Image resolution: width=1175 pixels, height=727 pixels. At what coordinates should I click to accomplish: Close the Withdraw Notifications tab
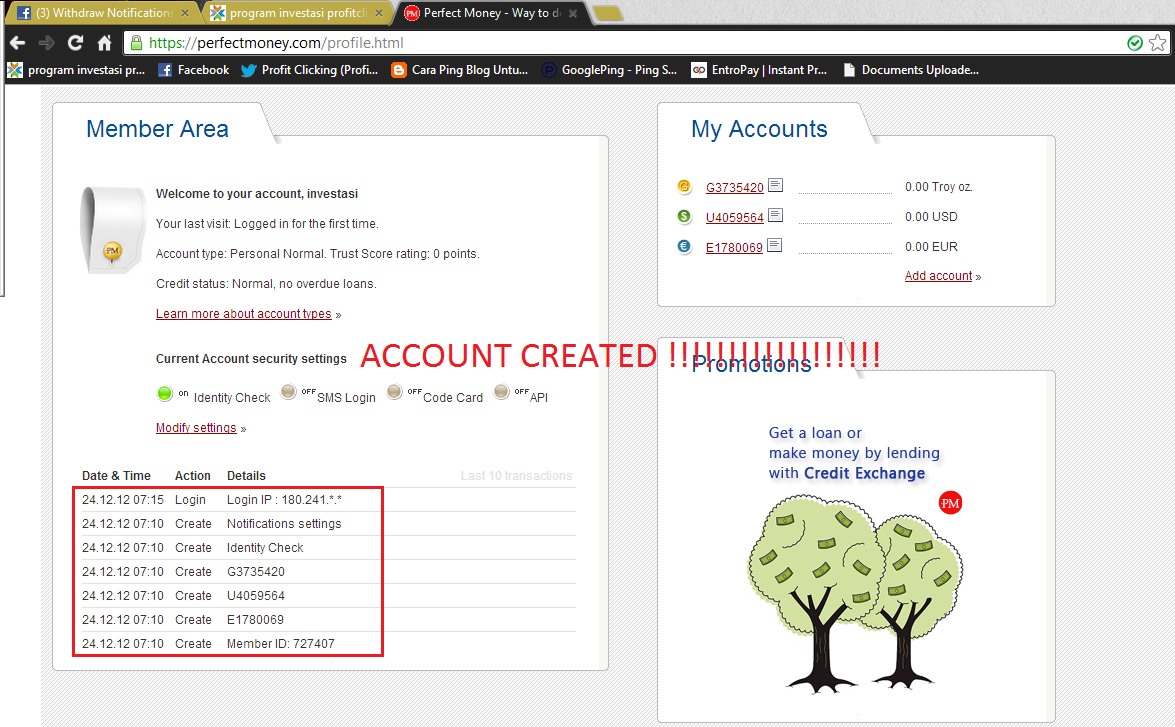point(185,13)
